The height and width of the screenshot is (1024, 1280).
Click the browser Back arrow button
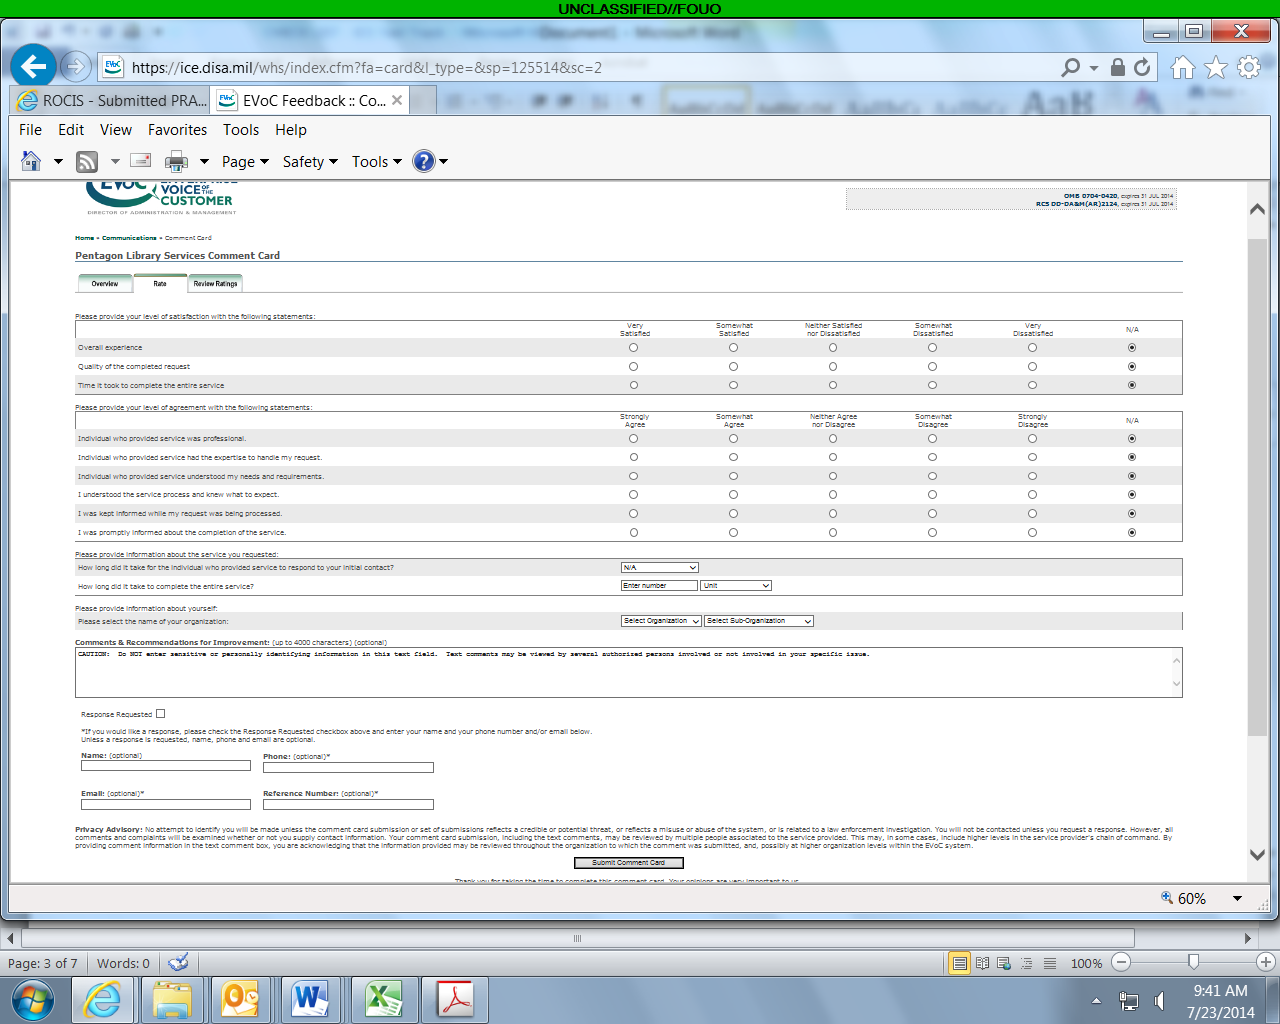click(x=33, y=67)
